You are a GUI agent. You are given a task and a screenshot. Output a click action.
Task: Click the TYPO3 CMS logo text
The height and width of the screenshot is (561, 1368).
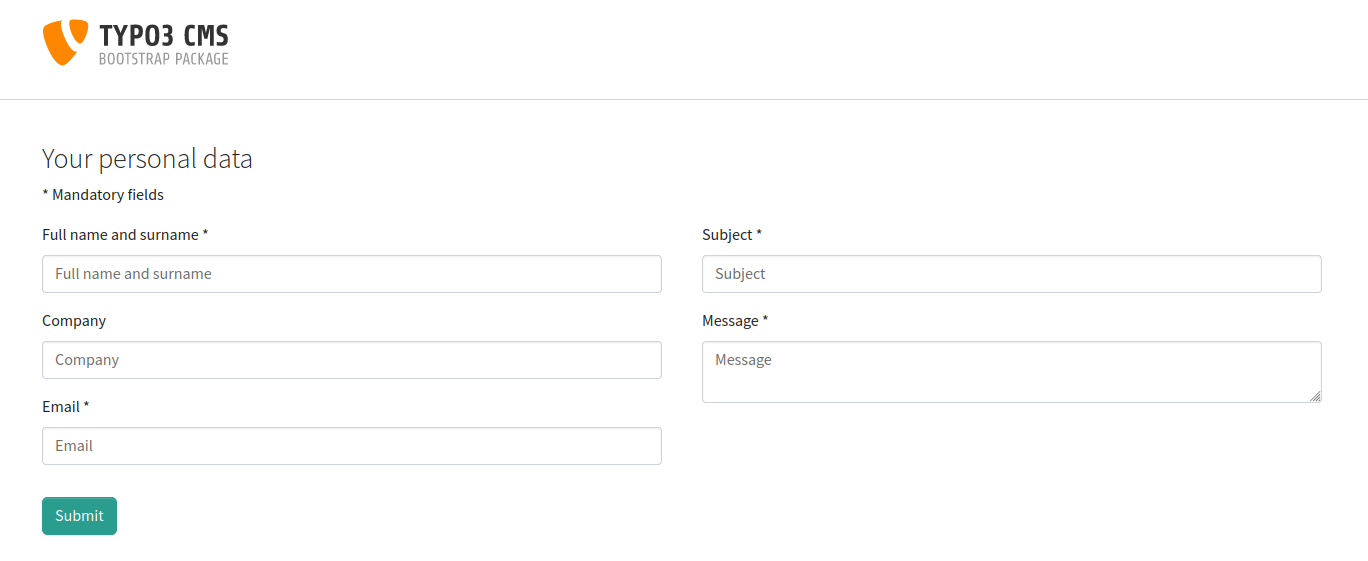[164, 36]
